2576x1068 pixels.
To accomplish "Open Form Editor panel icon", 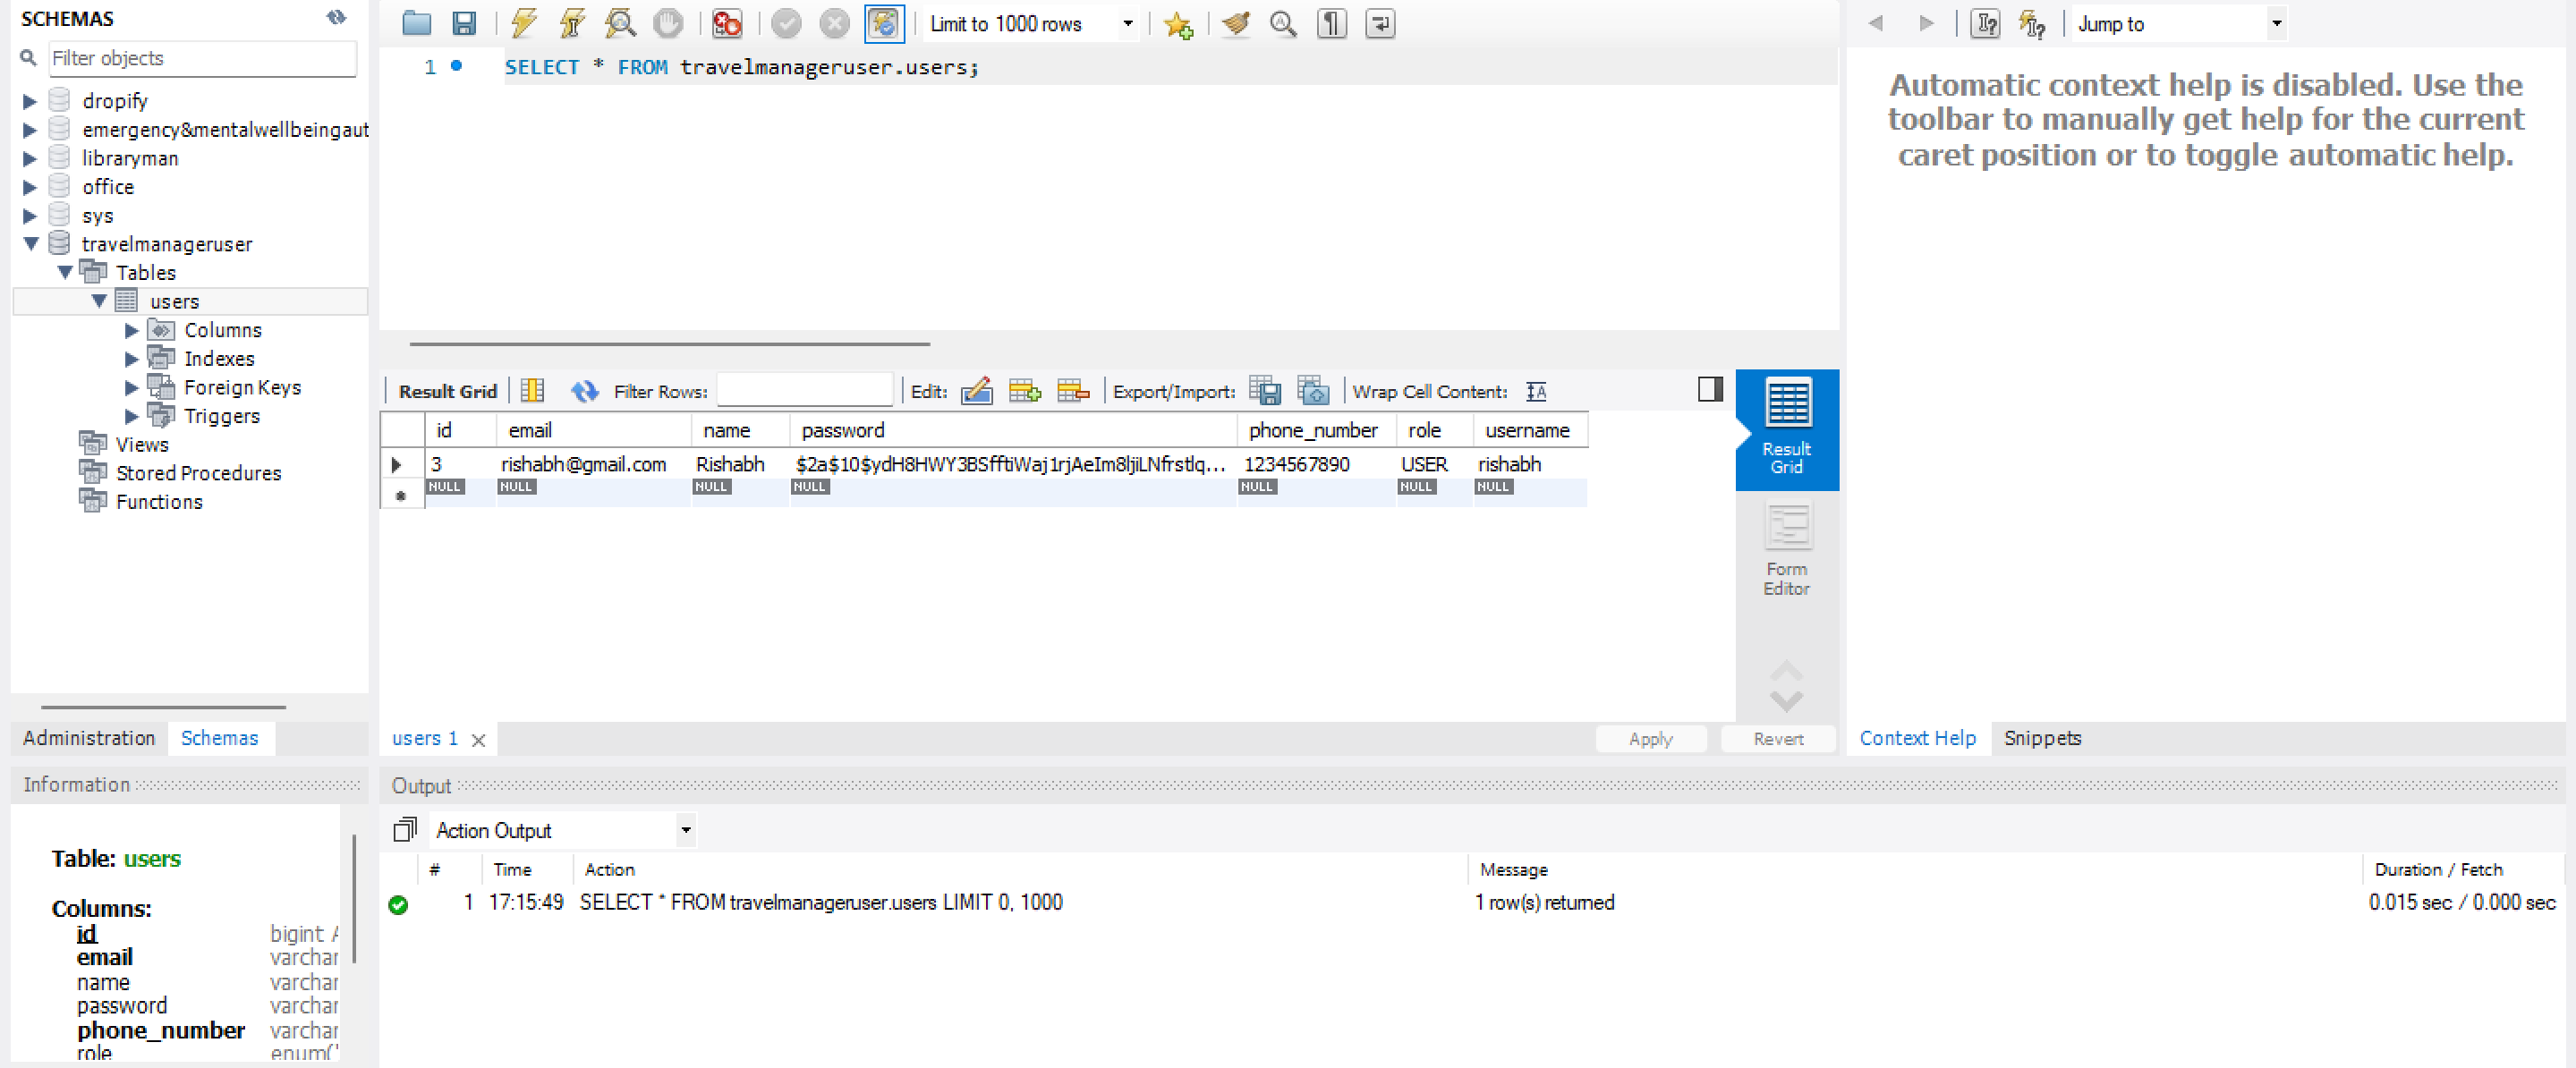I will tap(1786, 549).
